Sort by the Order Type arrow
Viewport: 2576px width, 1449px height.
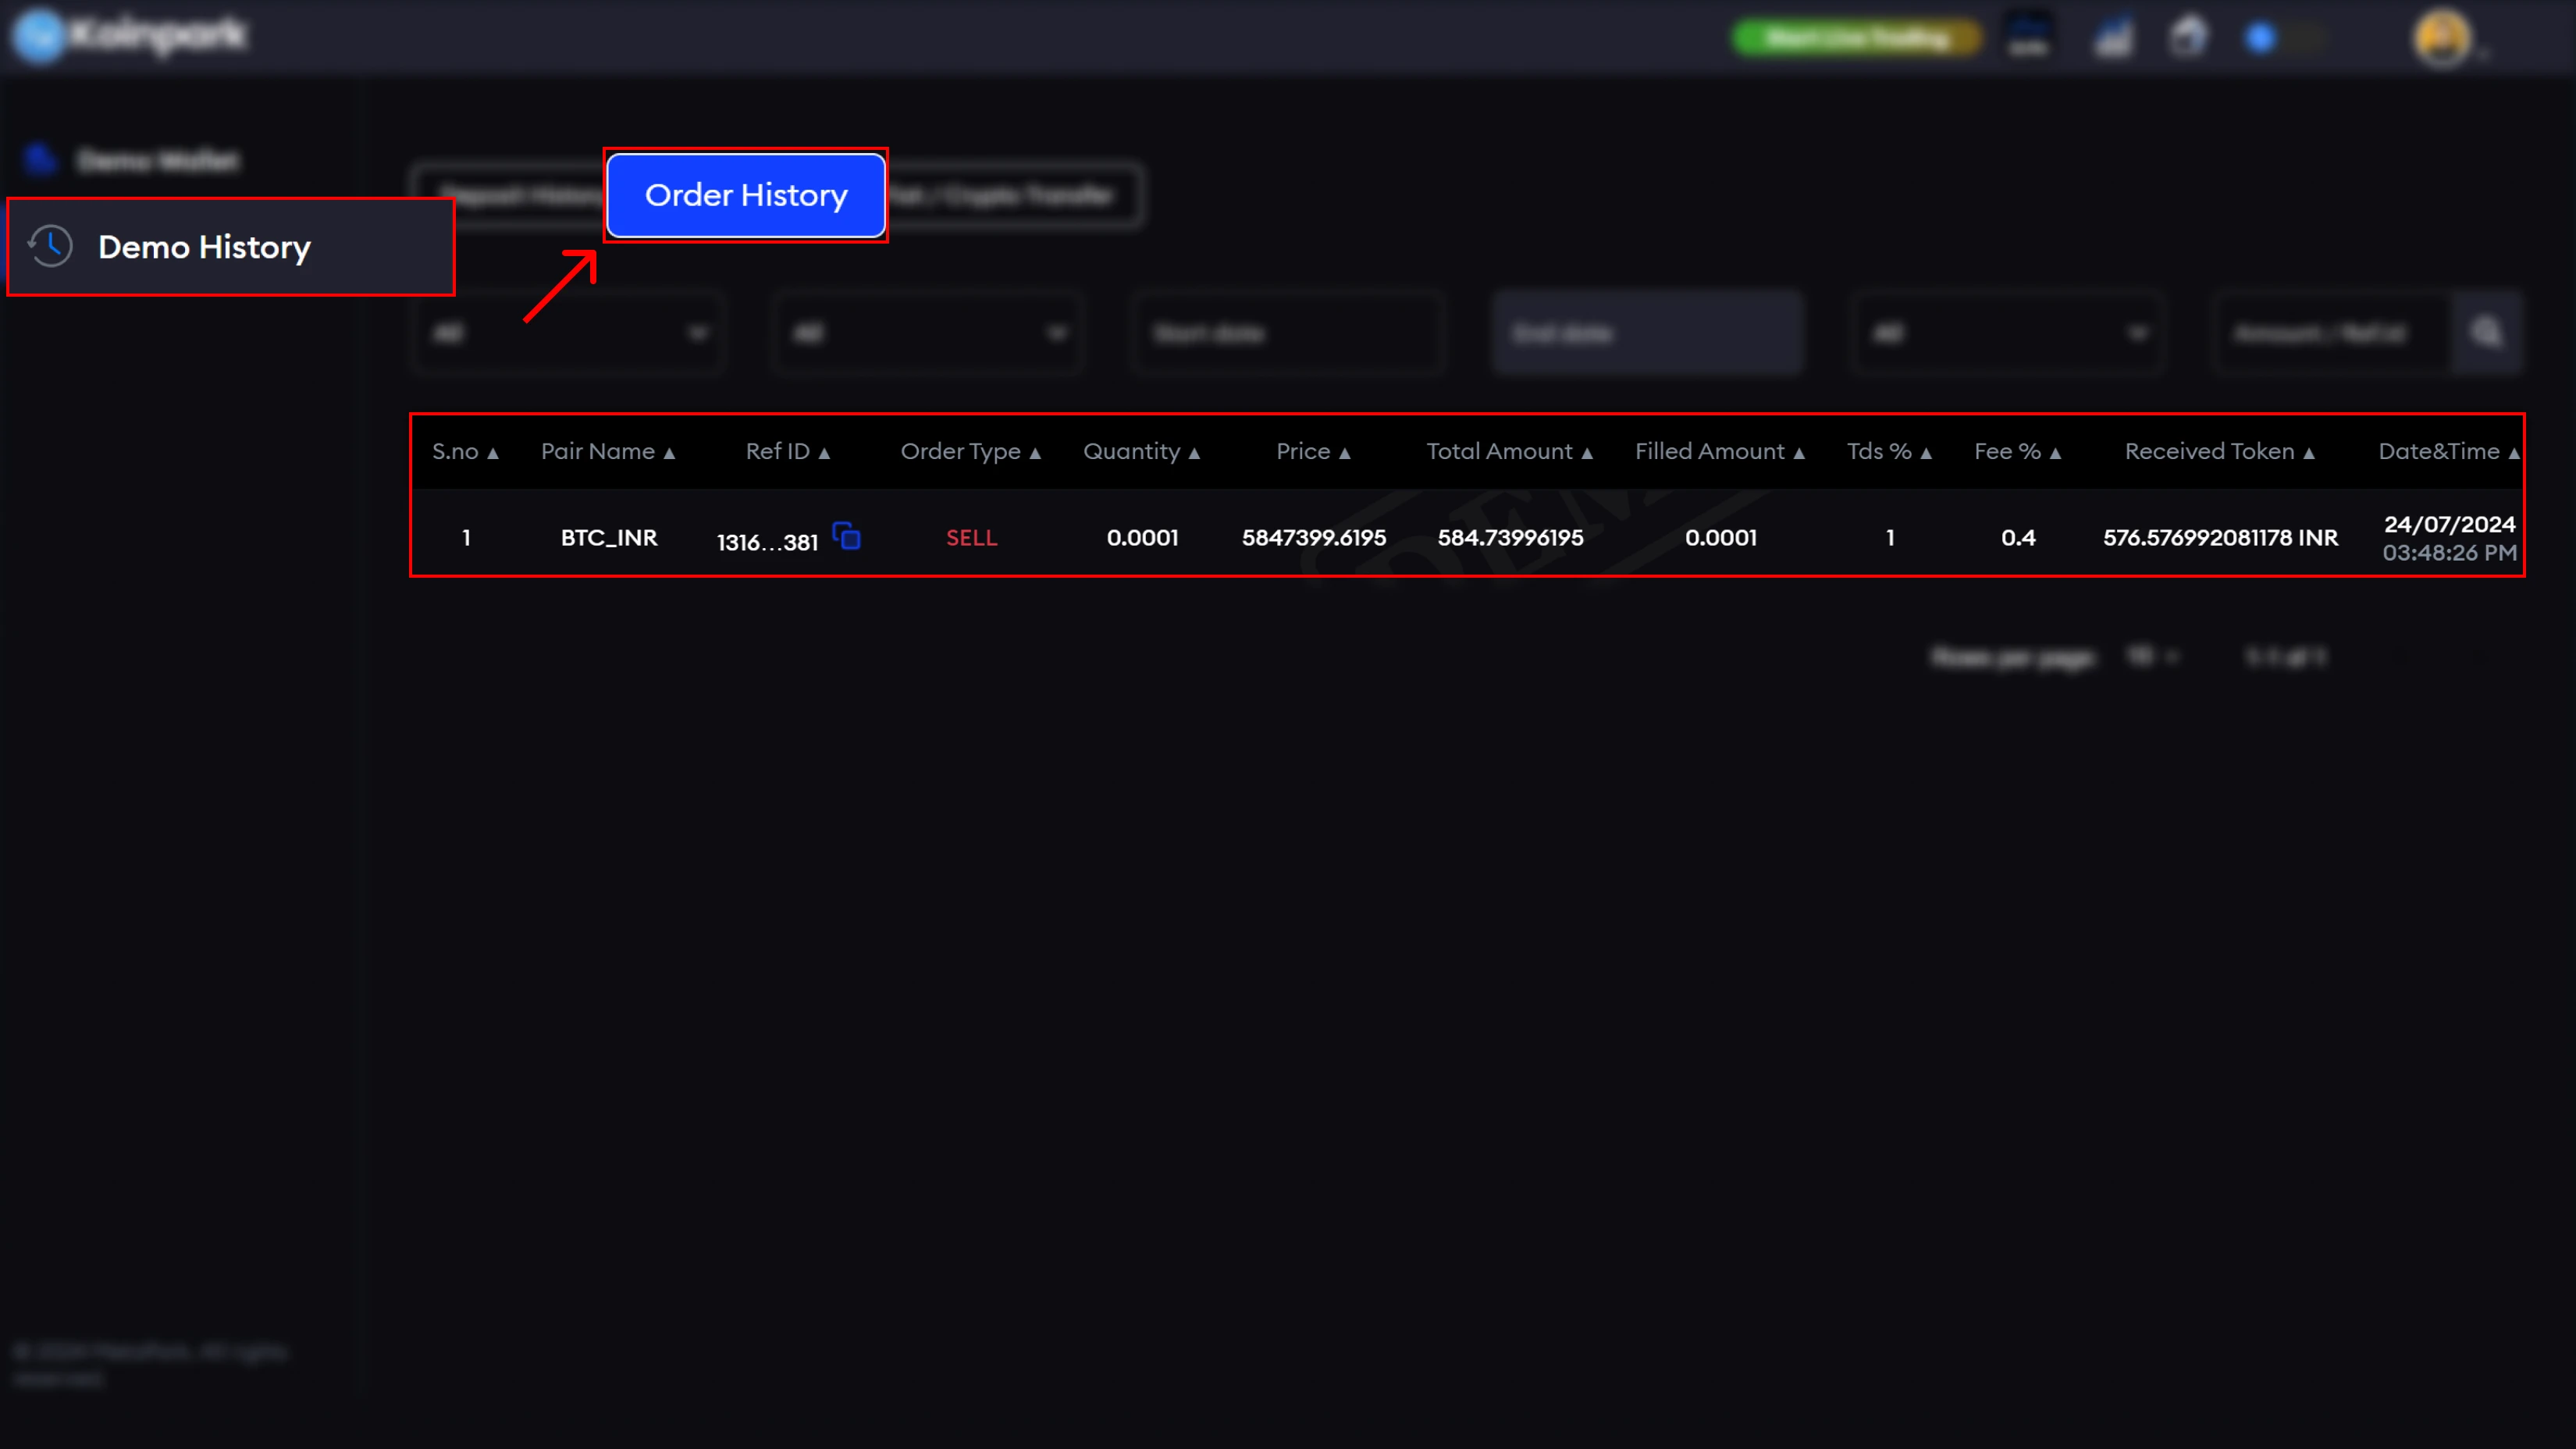(x=1035, y=453)
